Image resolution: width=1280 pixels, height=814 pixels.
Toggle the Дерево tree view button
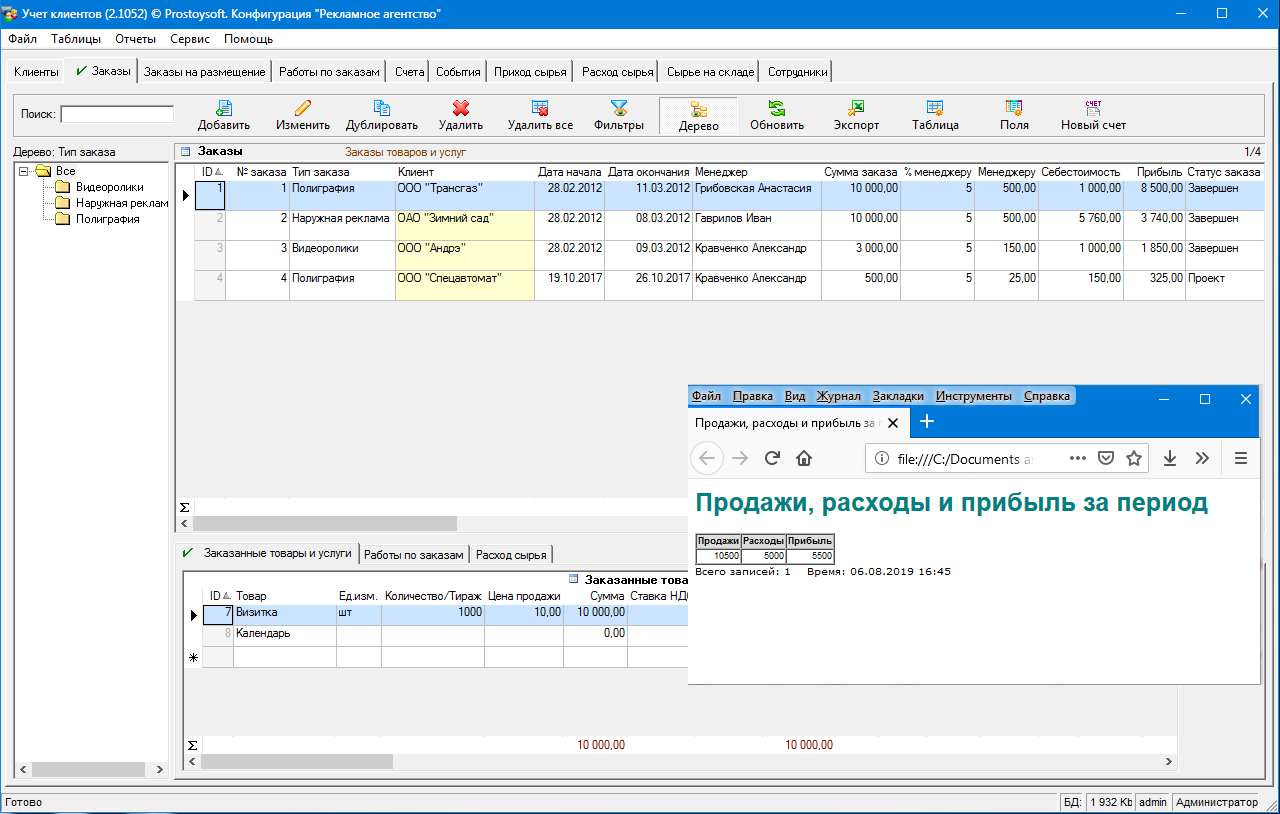click(x=698, y=115)
